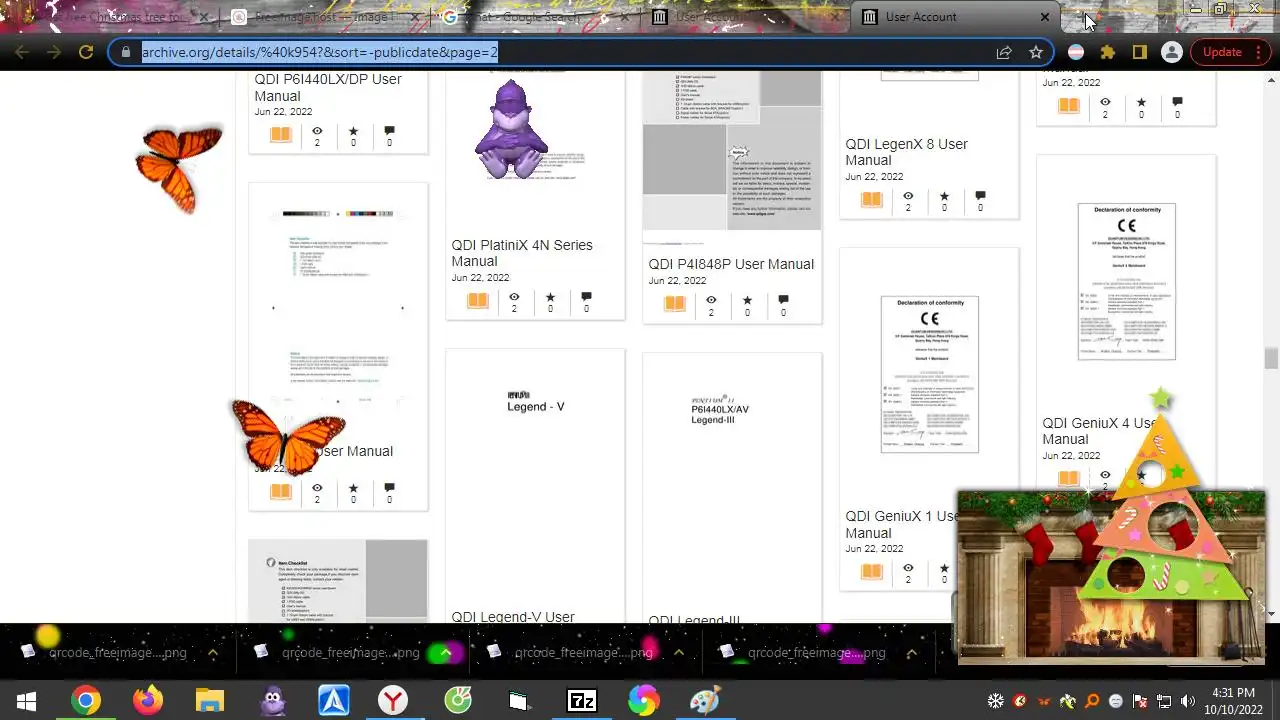
Task: Click the volume icon in system tray
Action: point(1188,701)
